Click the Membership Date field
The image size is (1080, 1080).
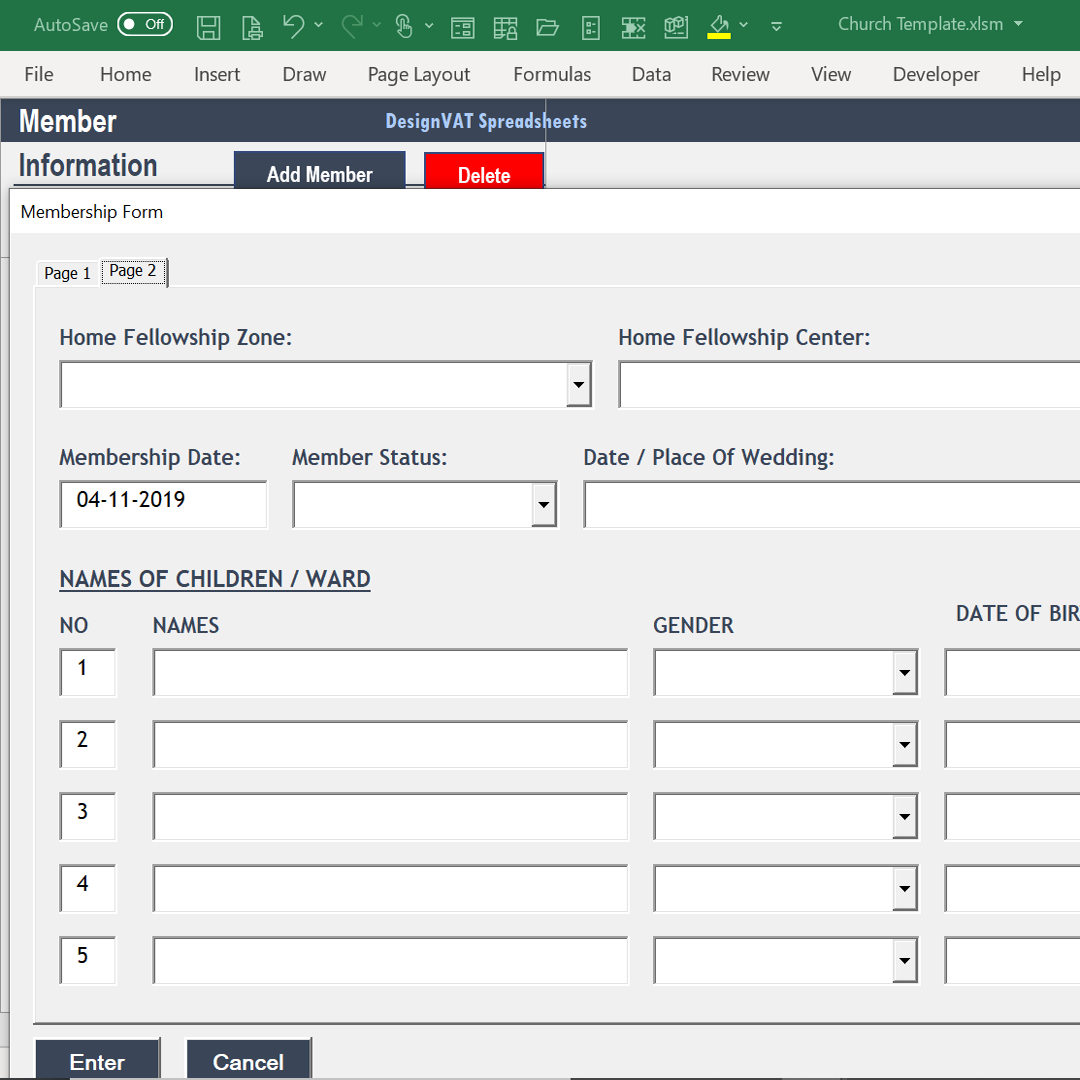(x=163, y=504)
